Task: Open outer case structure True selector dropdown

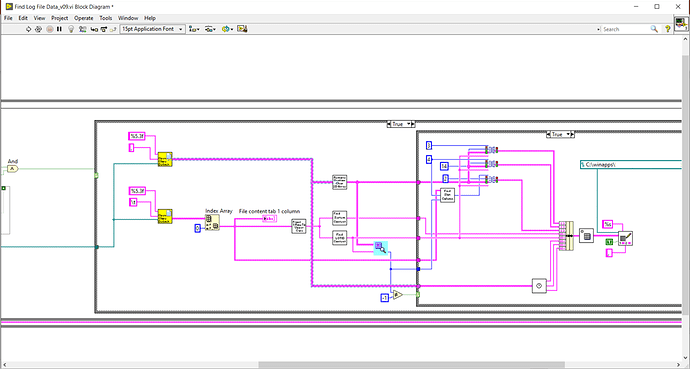Action: click(400, 124)
